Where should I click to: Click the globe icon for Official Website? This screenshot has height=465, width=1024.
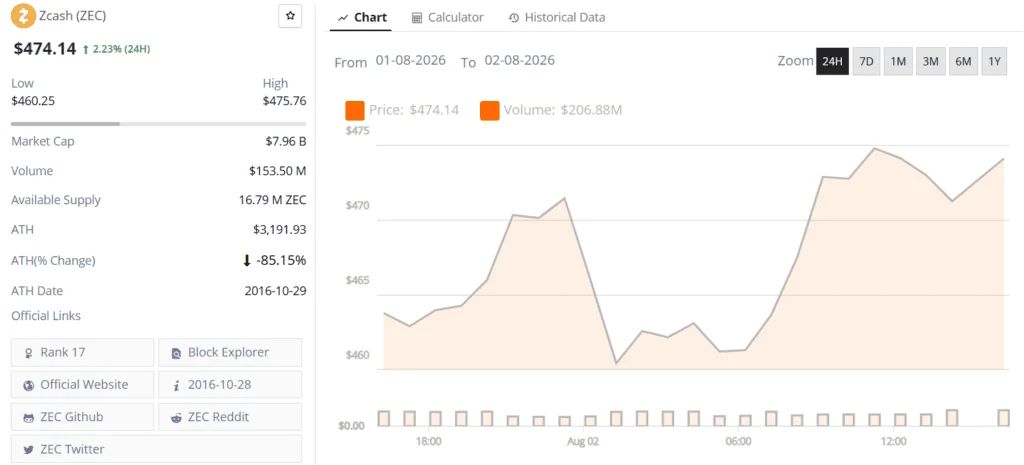[x=28, y=385]
